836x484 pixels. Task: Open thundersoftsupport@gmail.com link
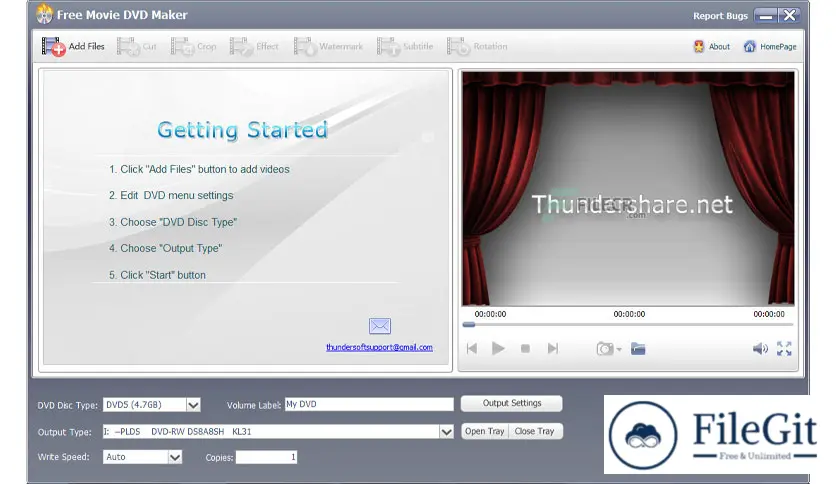pos(379,347)
